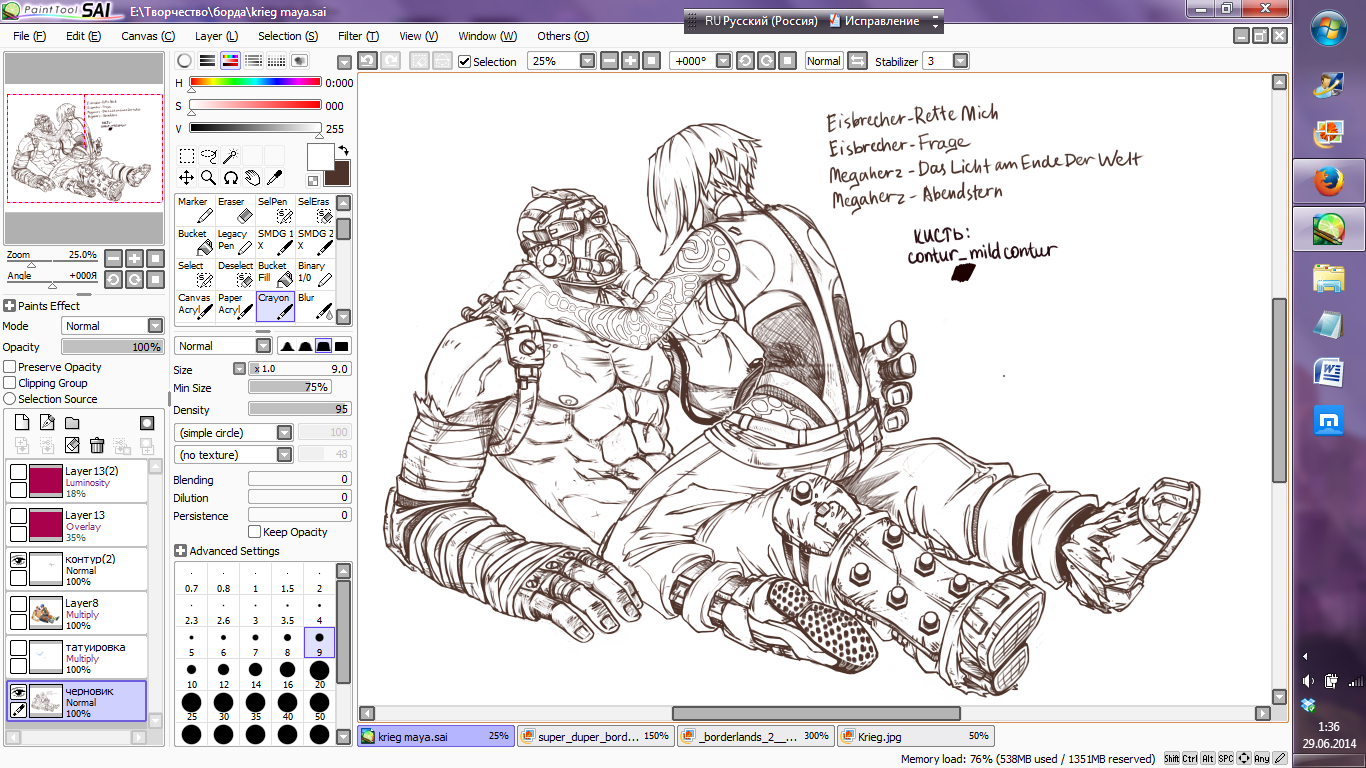Open the +000° rotation angle dropdown
The height and width of the screenshot is (768, 1366).
click(722, 61)
